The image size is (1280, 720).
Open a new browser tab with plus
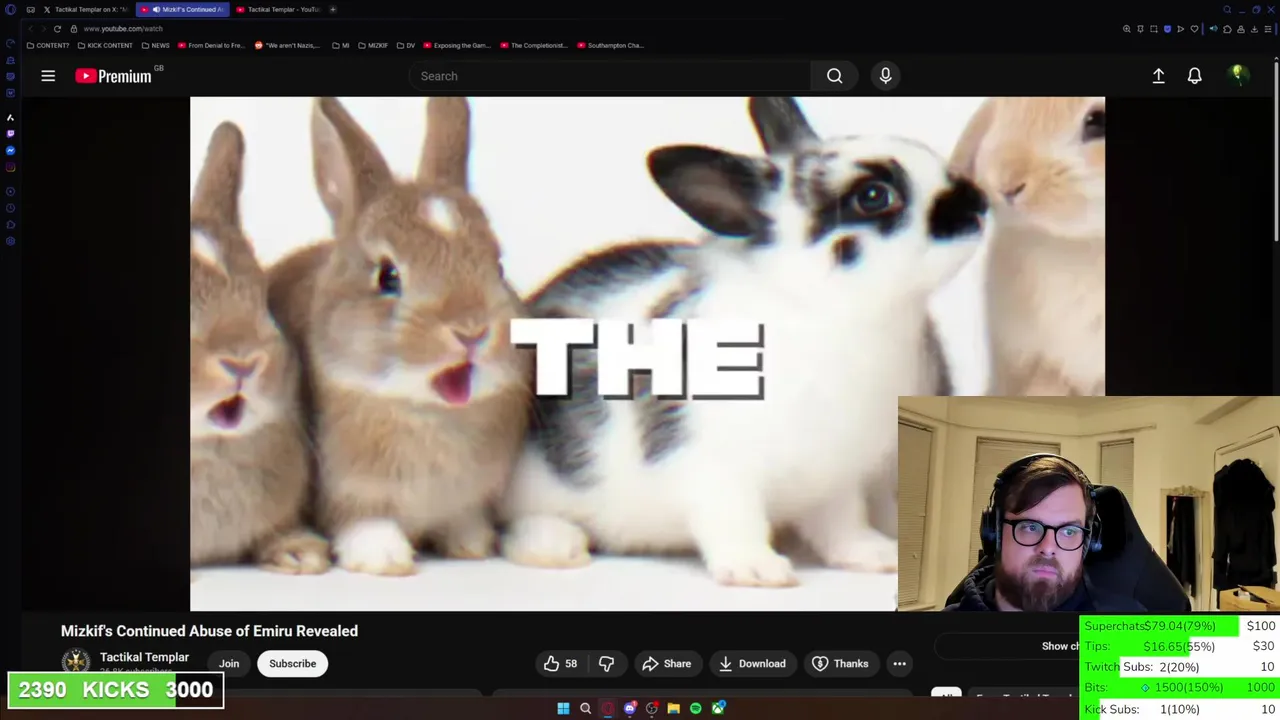click(x=333, y=9)
